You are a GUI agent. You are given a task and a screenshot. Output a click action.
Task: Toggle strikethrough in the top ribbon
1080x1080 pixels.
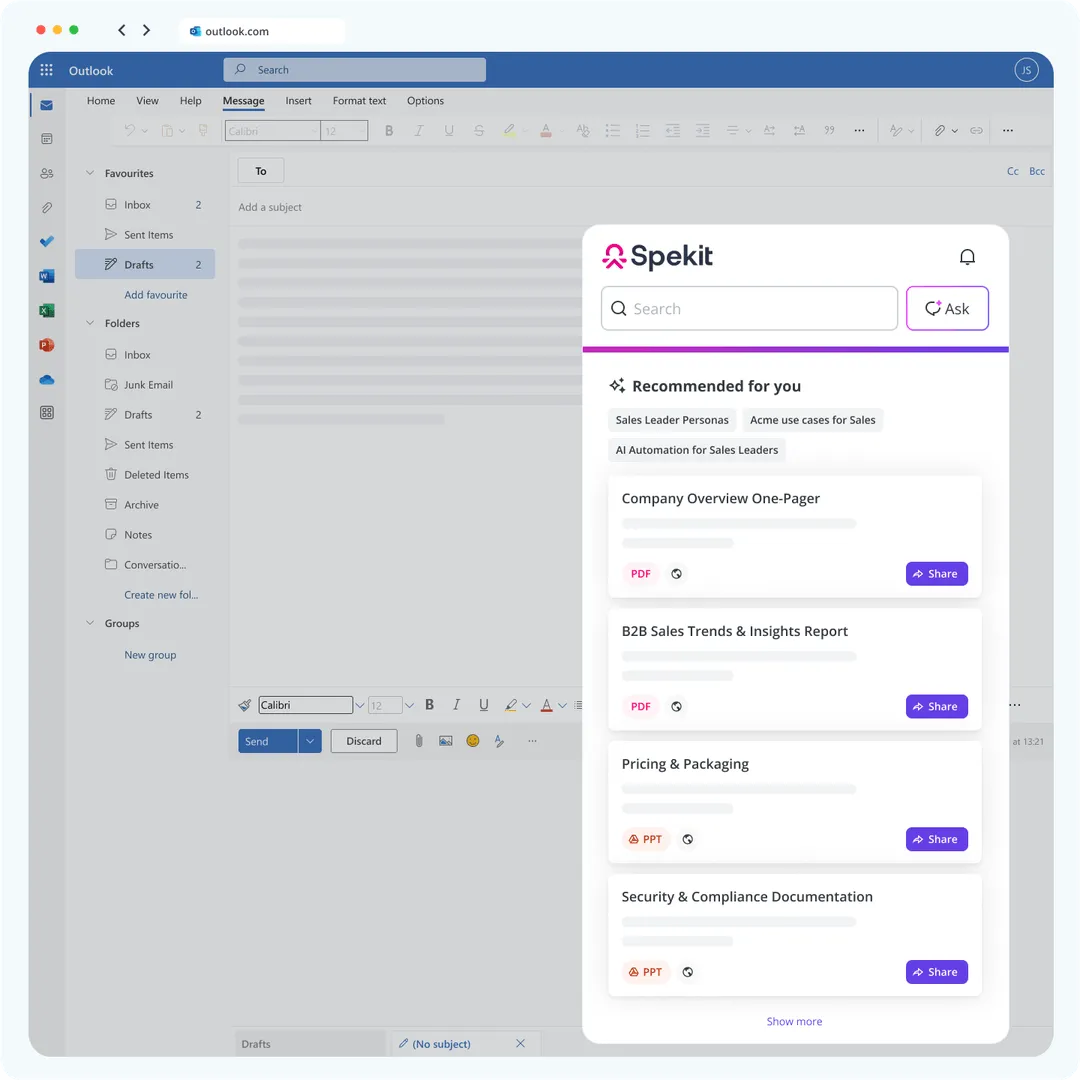click(479, 131)
